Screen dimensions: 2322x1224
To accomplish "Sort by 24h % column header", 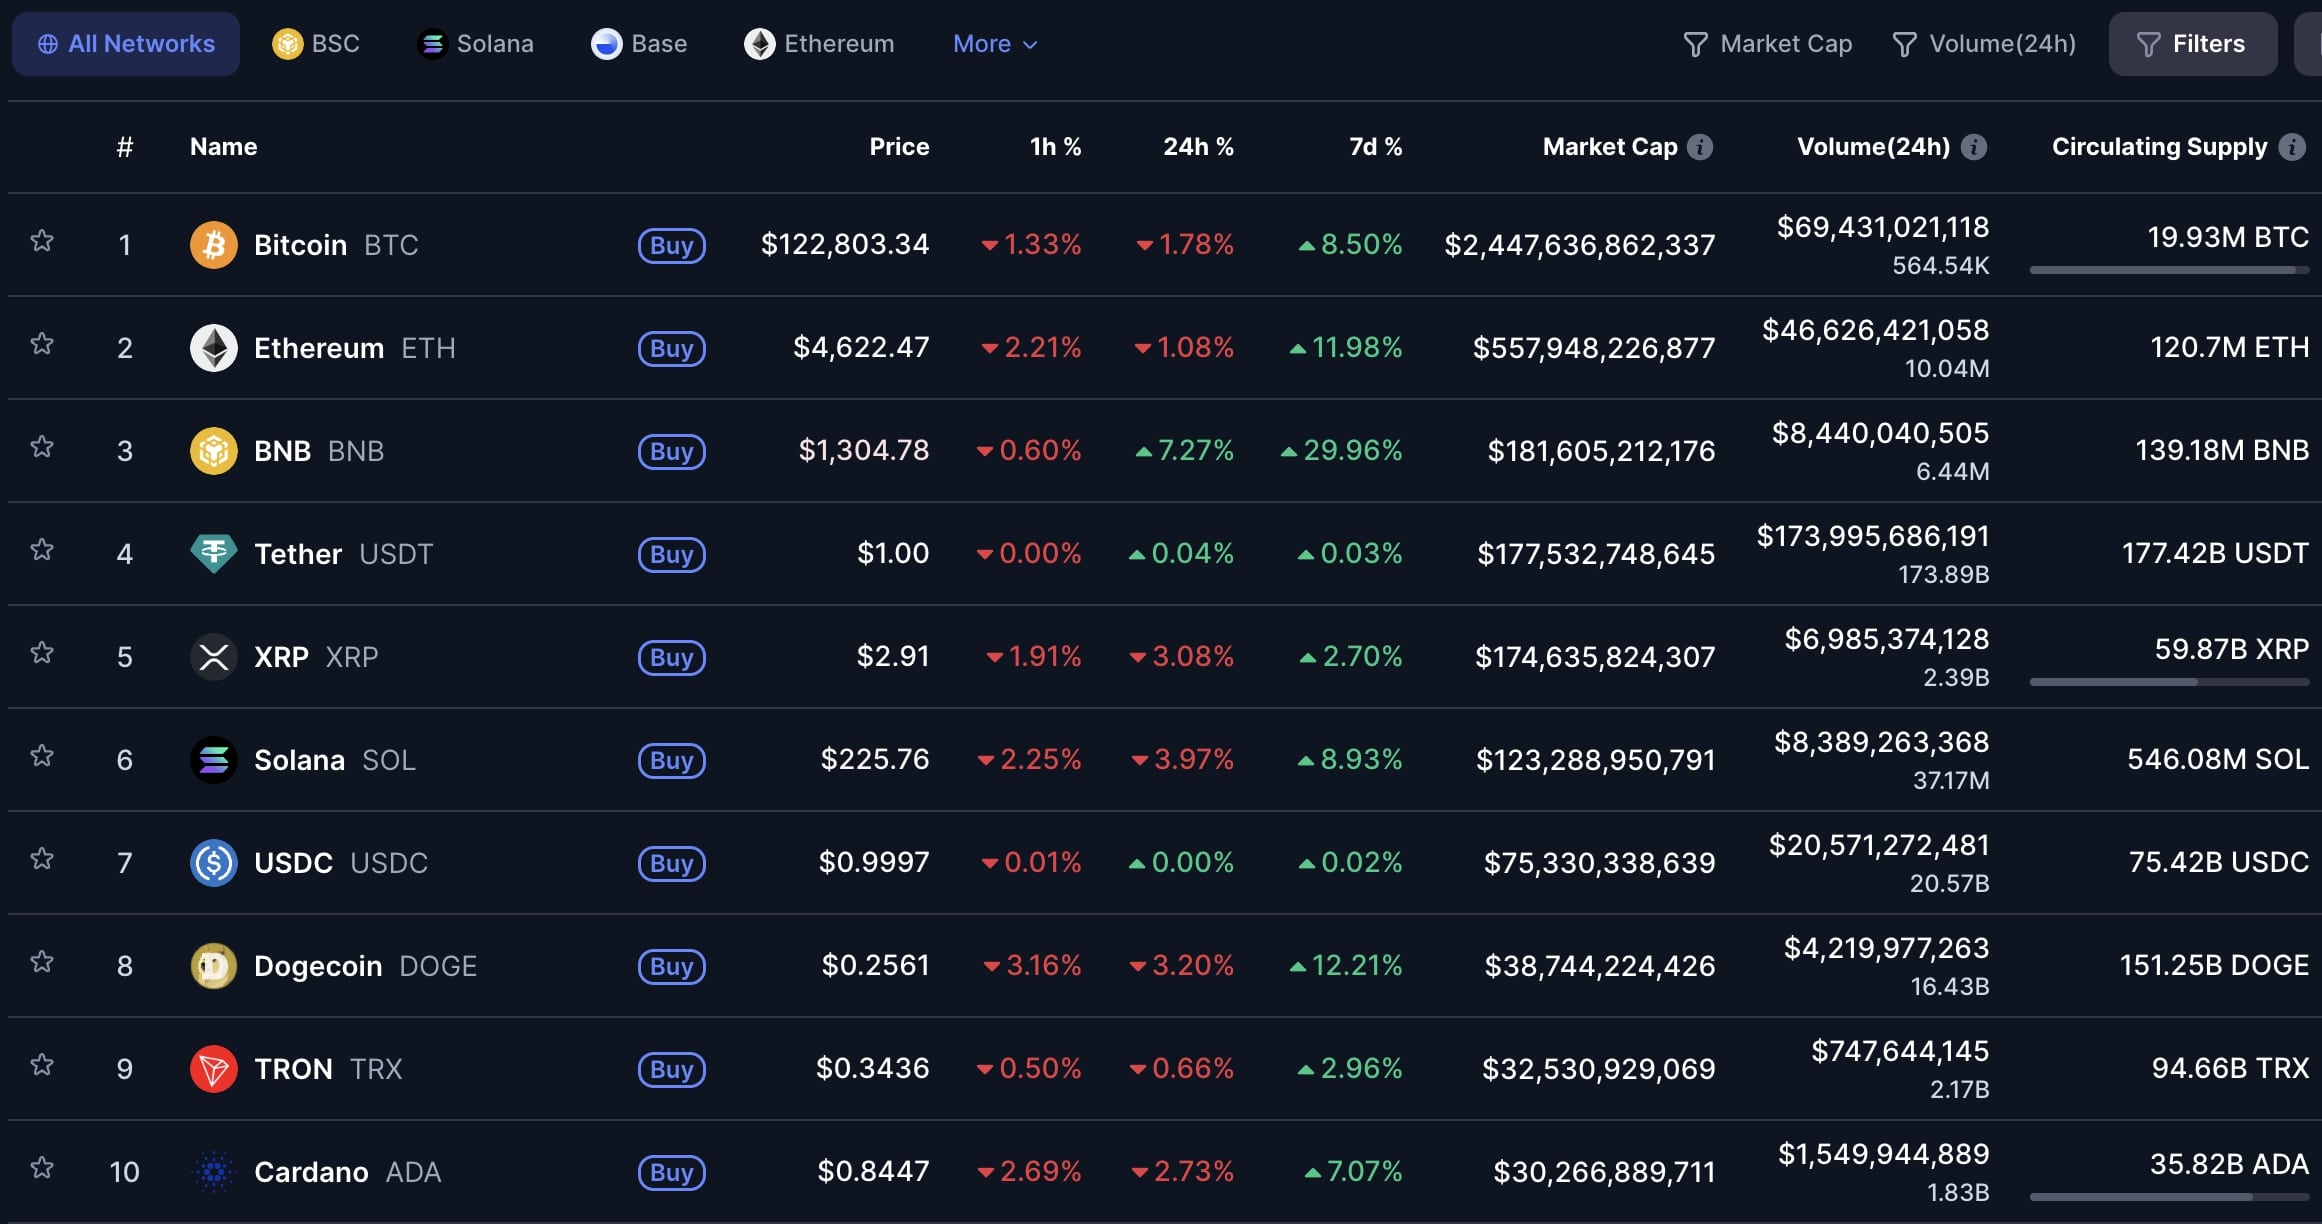I will click(x=1198, y=147).
